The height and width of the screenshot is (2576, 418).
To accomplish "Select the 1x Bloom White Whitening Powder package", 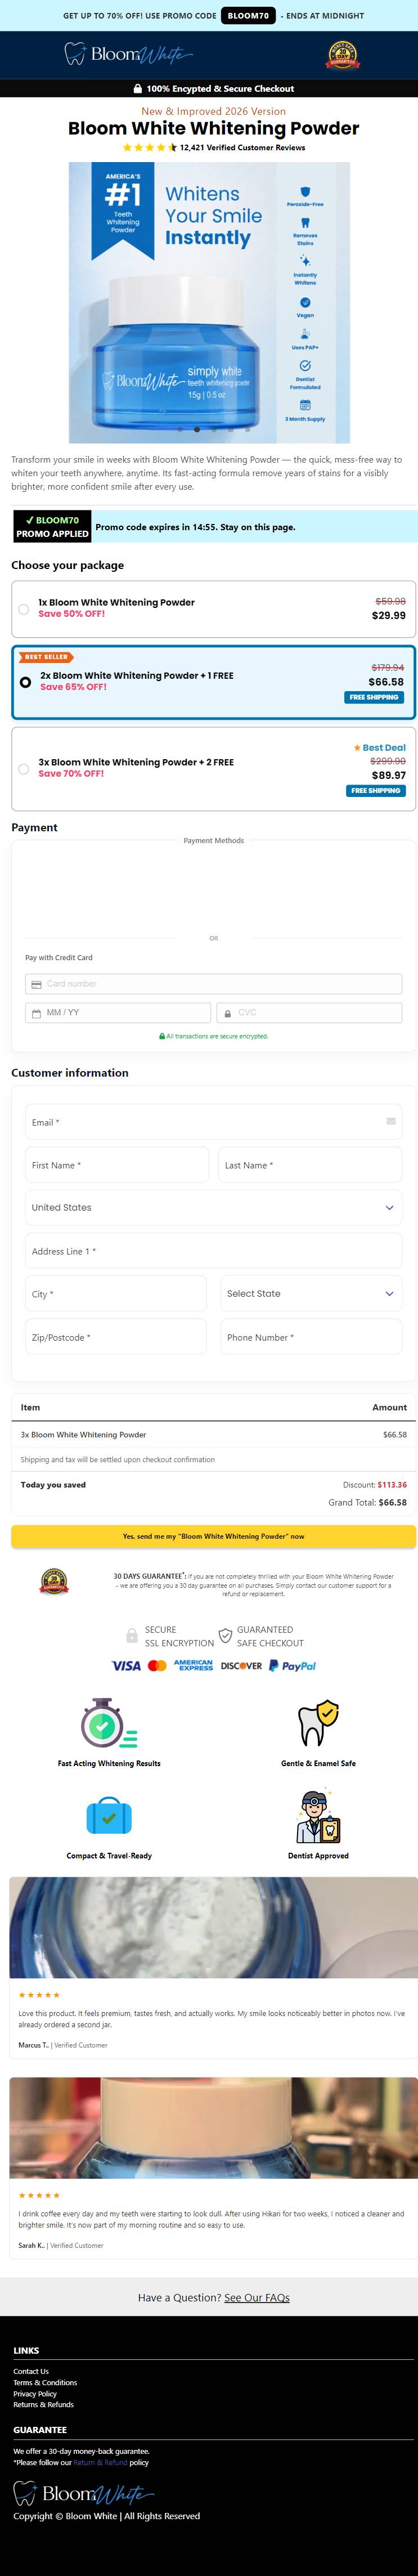I will click(x=213, y=609).
